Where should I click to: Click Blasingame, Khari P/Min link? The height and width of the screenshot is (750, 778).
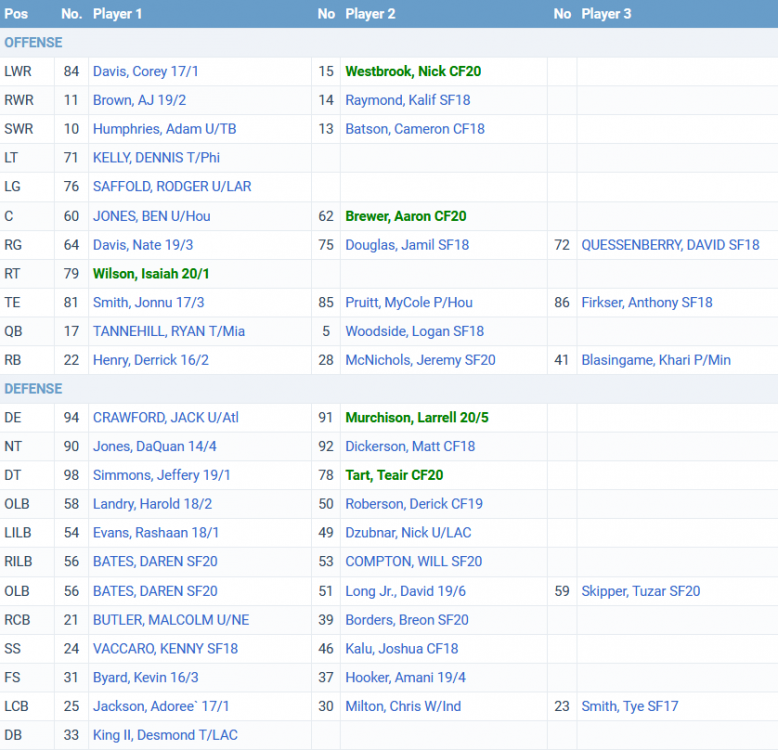click(x=656, y=360)
